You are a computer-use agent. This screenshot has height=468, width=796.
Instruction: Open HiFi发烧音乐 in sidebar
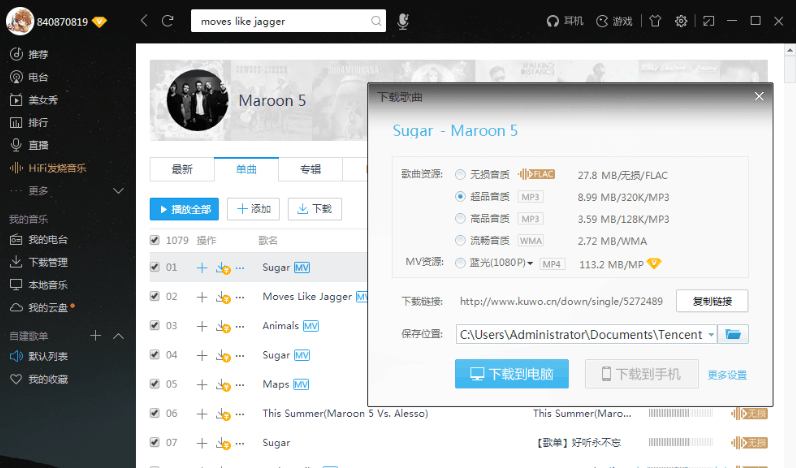(x=48, y=168)
